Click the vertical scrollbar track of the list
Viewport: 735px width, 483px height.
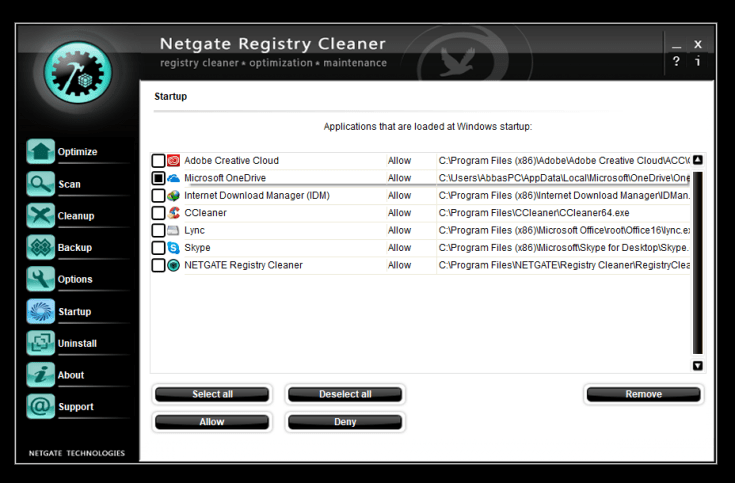pos(698,263)
